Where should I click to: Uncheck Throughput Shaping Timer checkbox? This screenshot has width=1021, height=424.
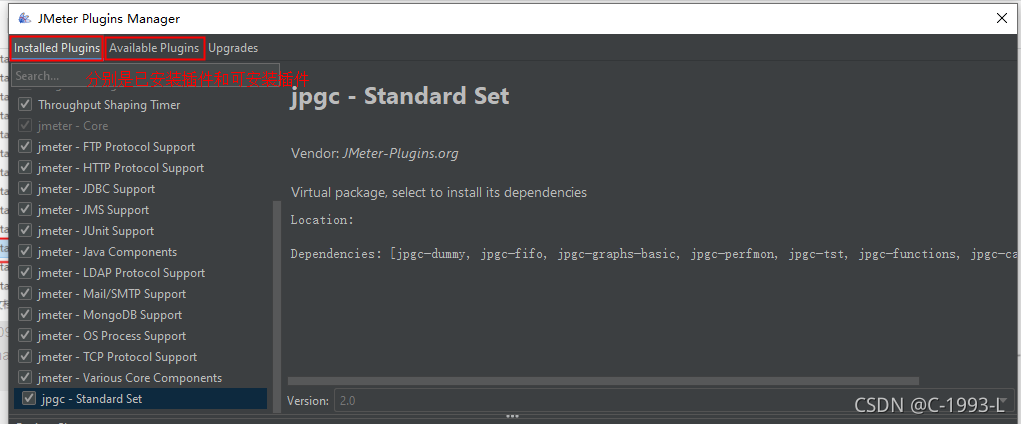[x=25, y=104]
